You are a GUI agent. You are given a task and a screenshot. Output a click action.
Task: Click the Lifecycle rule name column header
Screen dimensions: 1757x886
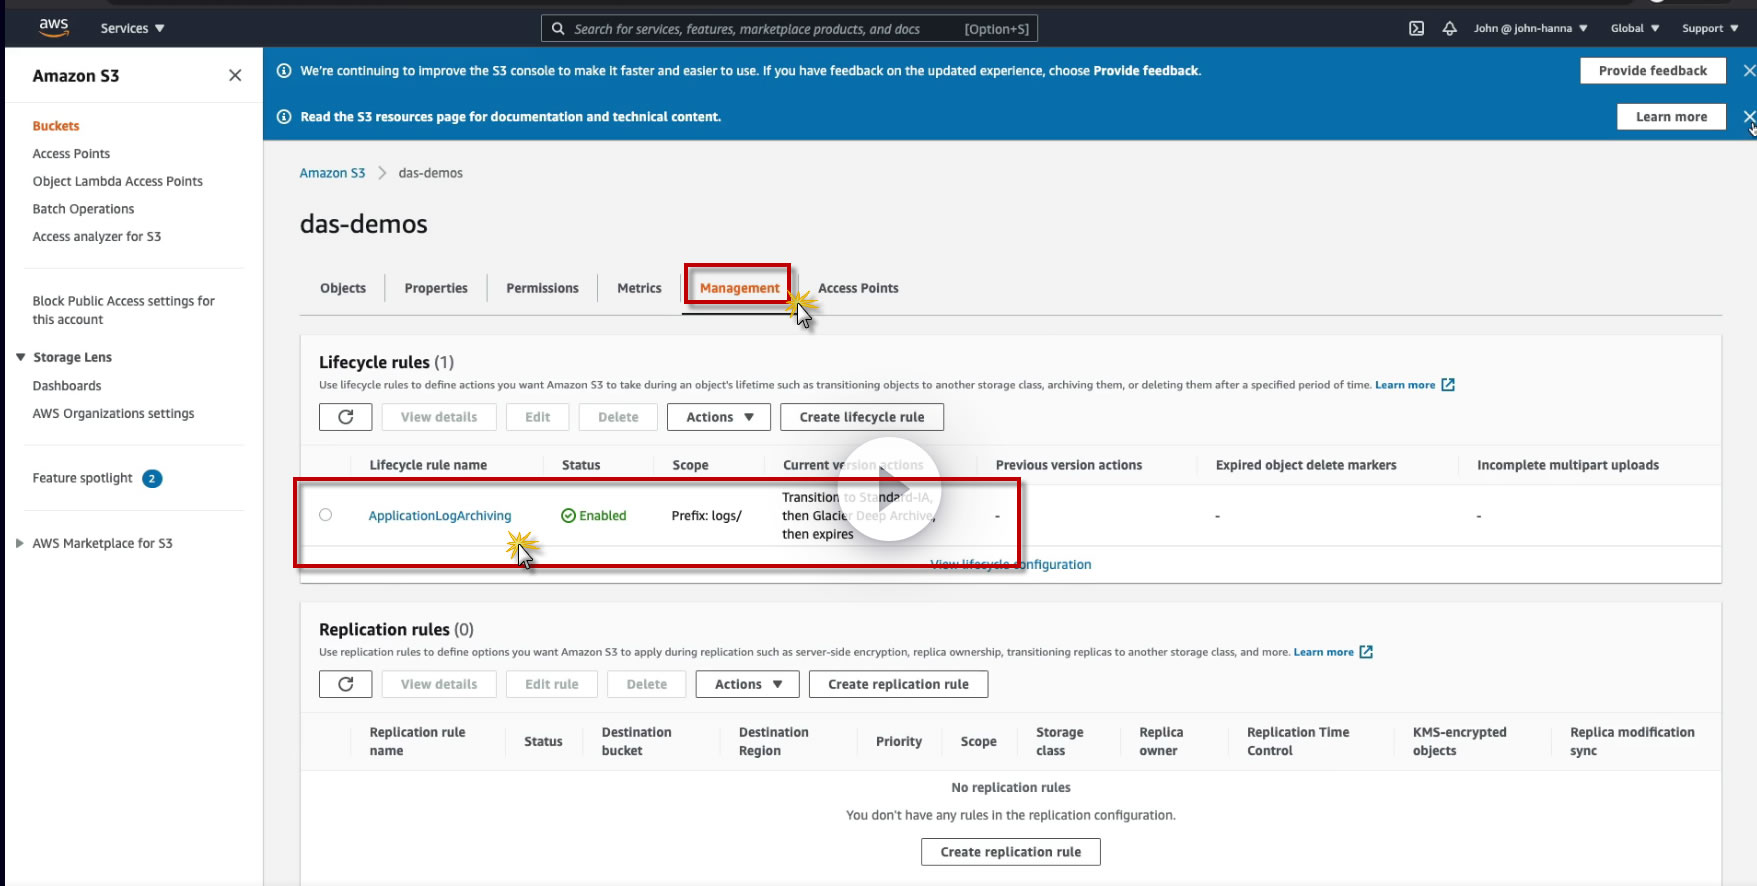click(428, 465)
